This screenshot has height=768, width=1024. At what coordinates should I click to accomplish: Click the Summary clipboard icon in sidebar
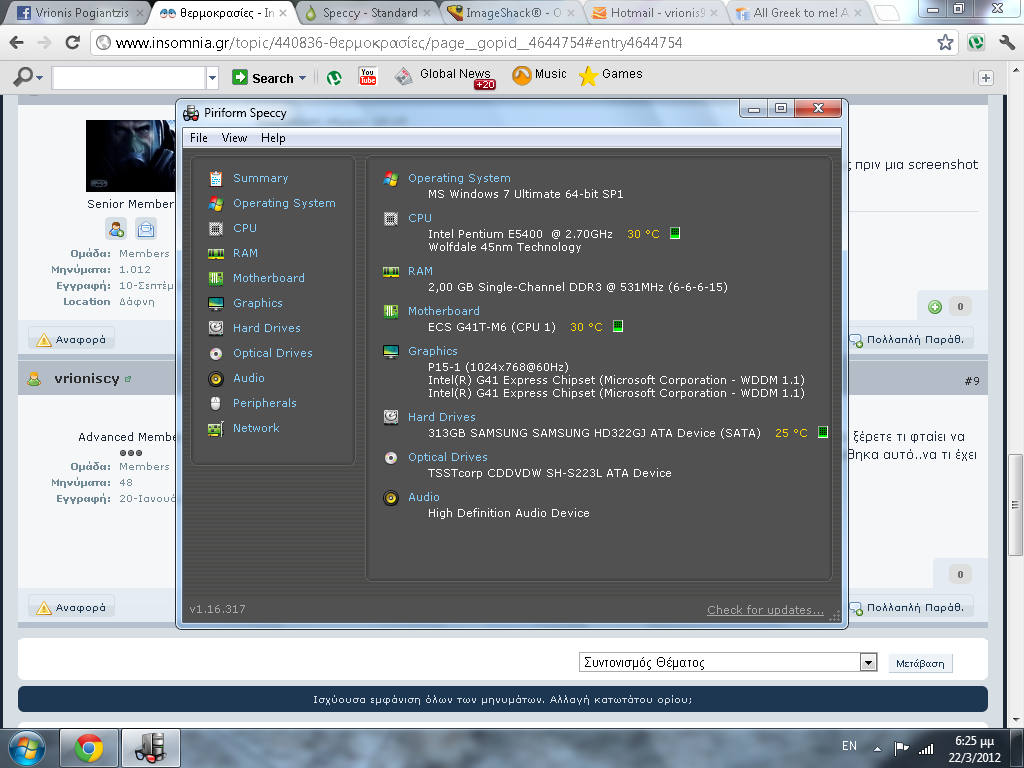pyautogui.click(x=216, y=178)
